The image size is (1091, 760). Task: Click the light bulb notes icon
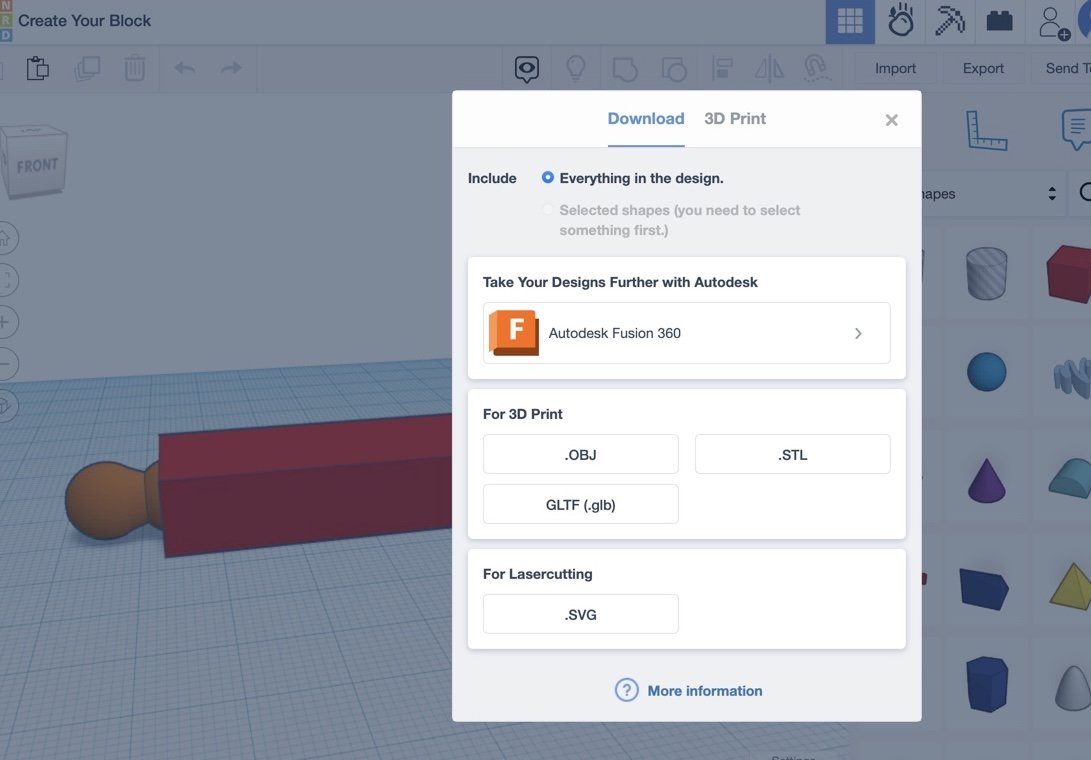pyautogui.click(x=575, y=68)
